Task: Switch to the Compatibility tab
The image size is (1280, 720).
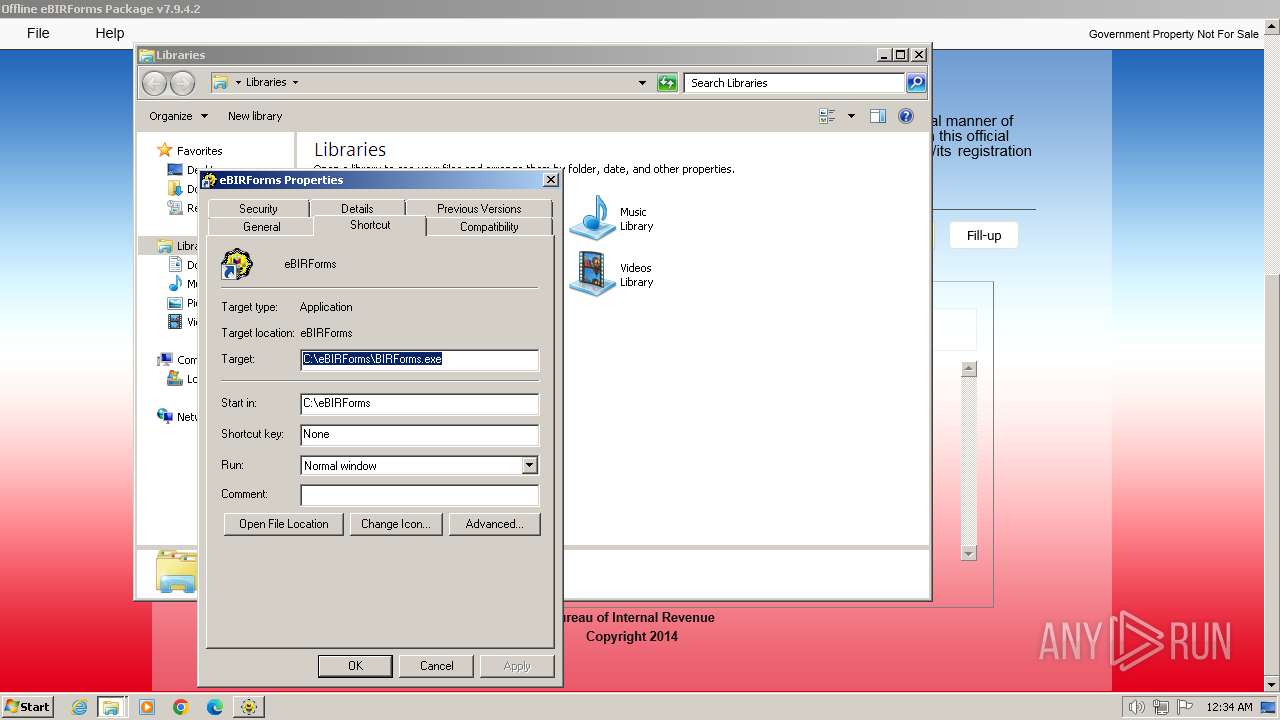Action: click(x=489, y=227)
